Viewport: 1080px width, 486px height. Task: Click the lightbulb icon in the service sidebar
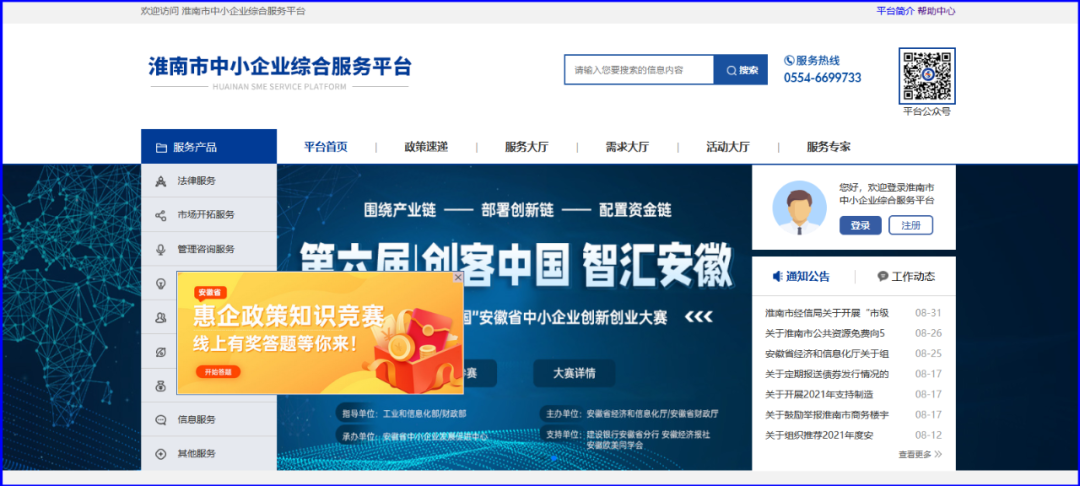pos(160,283)
